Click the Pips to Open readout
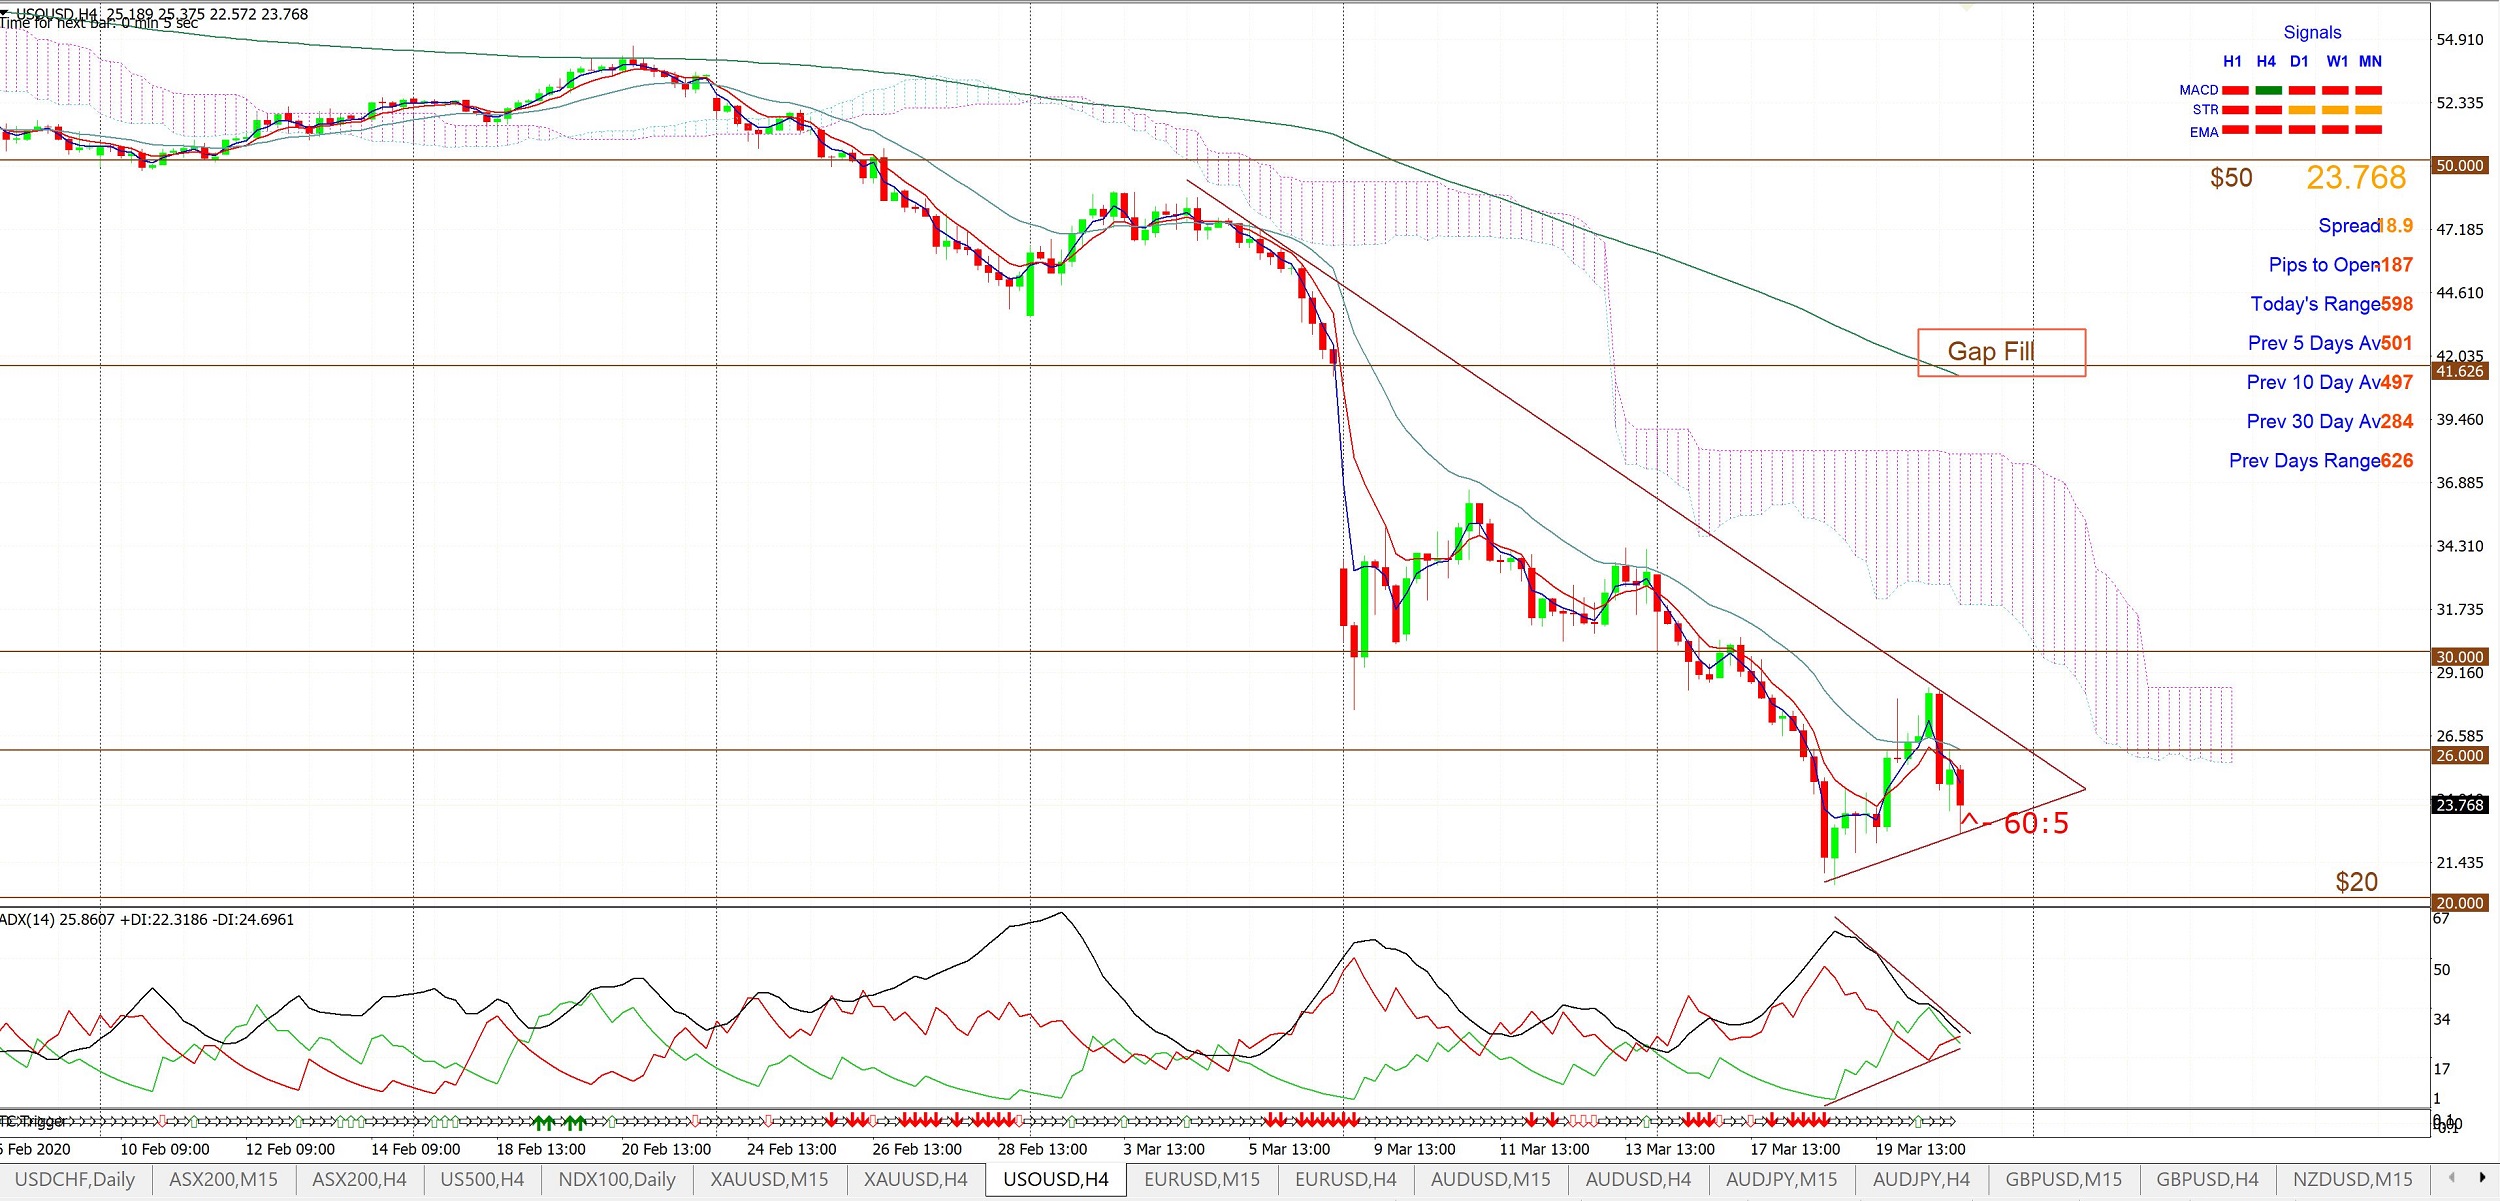This screenshot has width=2500, height=1201. pyautogui.click(x=2340, y=265)
